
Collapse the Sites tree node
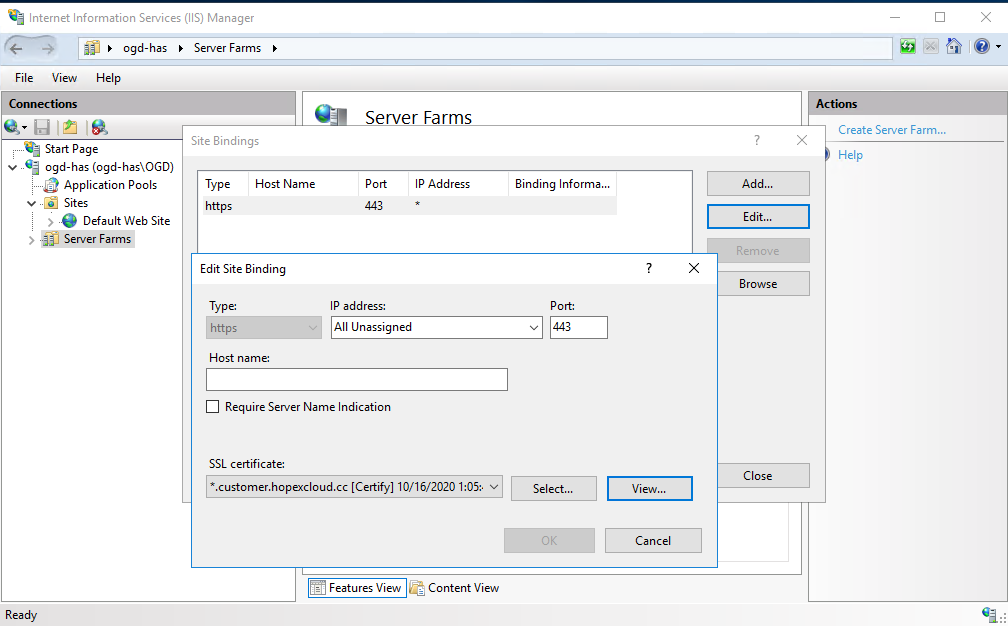coord(31,202)
